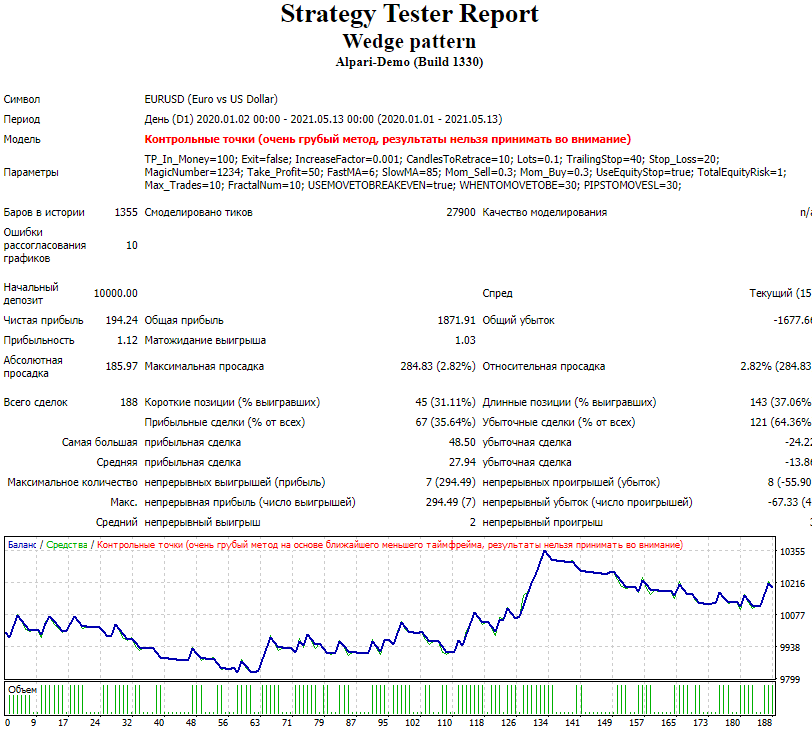The height and width of the screenshot is (733, 812).
Task: Select the red "Контрольные точки" model warning
Action: (388, 139)
